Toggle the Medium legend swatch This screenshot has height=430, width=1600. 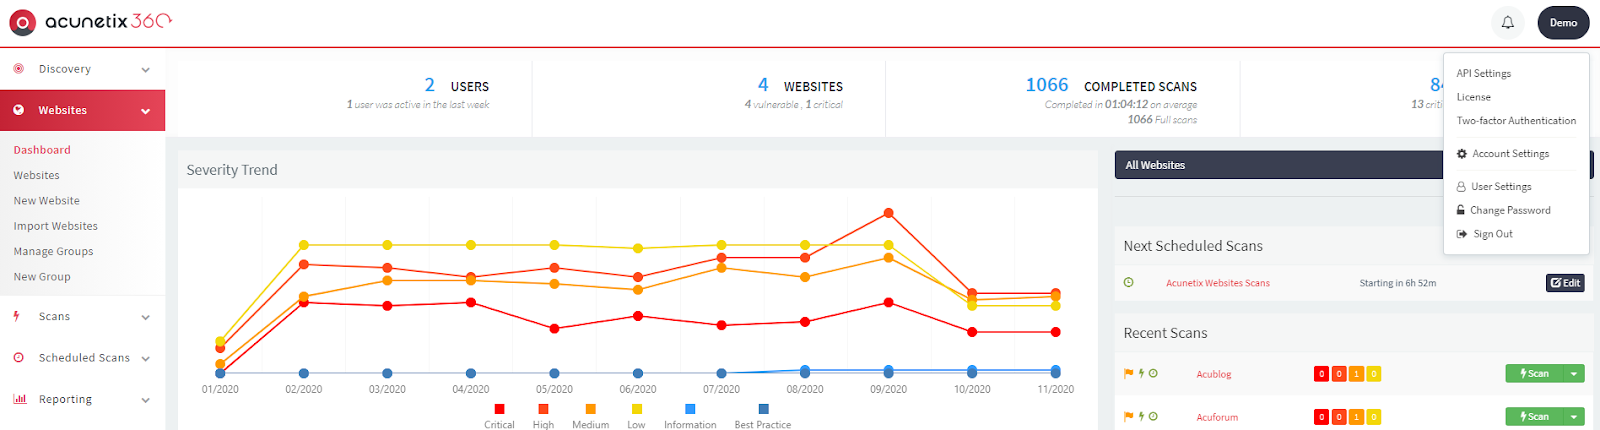pos(590,408)
